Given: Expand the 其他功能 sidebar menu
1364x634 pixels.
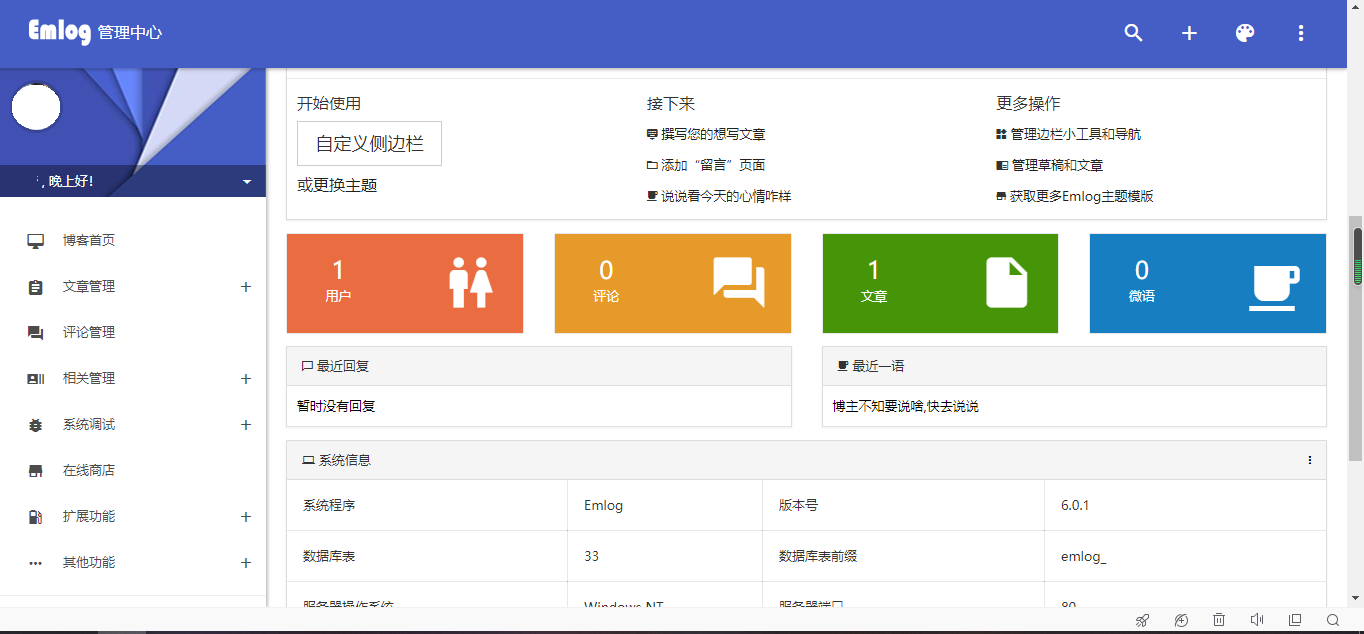Looking at the screenshot, I should pyautogui.click(x=245, y=562).
